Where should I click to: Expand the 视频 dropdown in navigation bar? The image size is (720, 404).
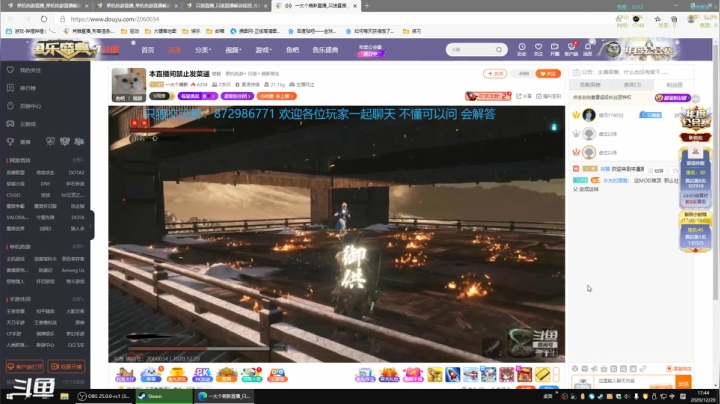(x=233, y=50)
